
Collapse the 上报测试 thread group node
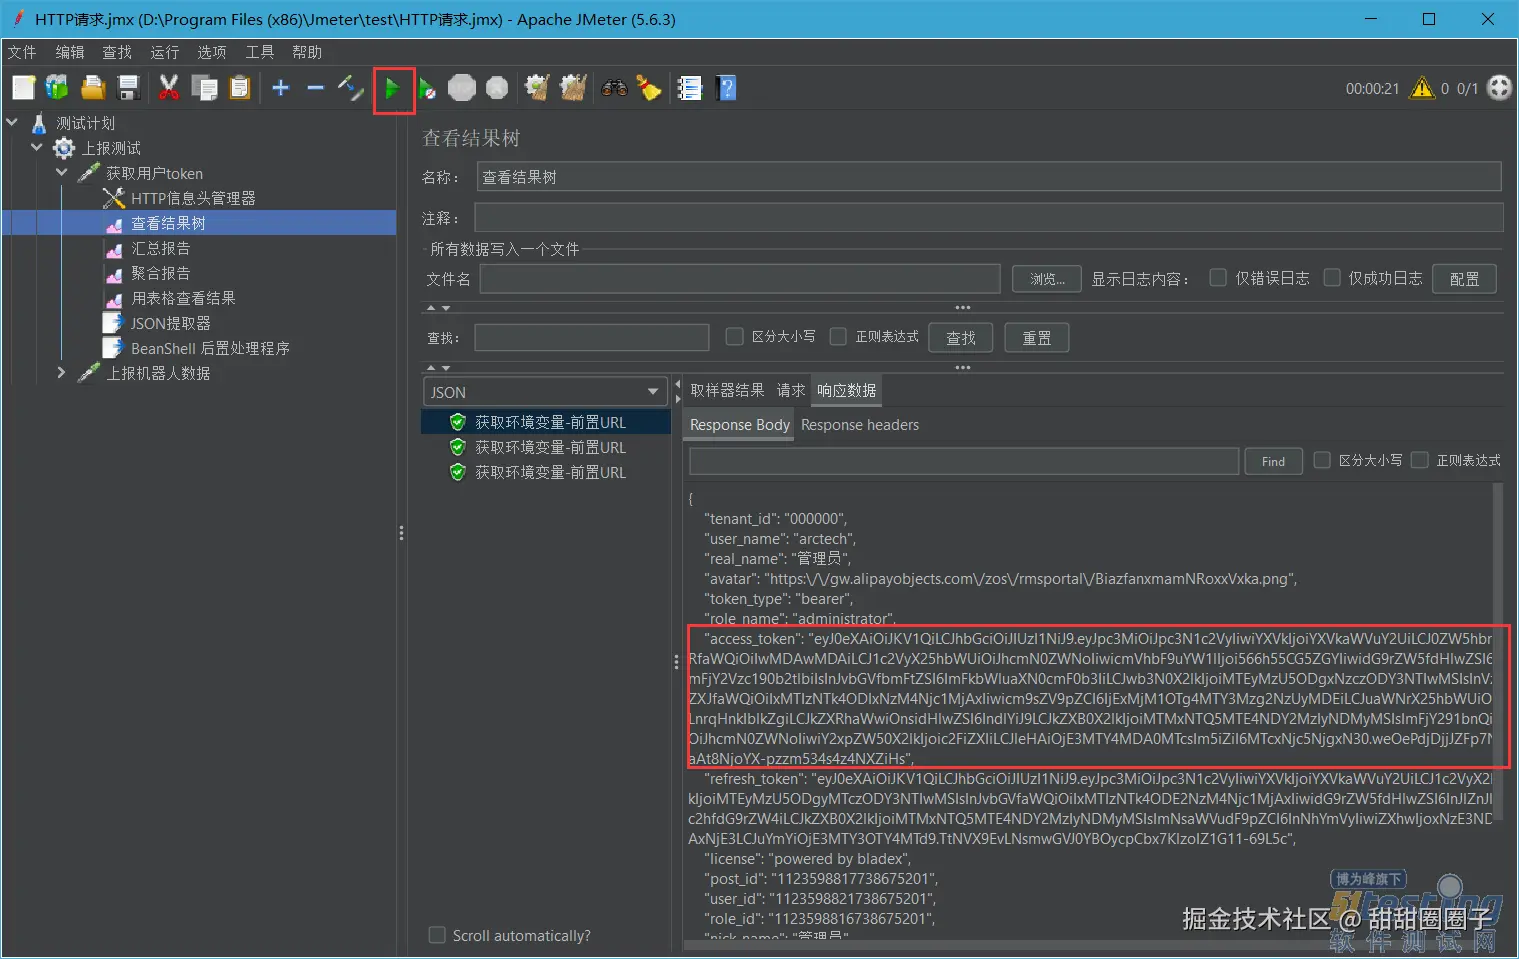point(37,147)
